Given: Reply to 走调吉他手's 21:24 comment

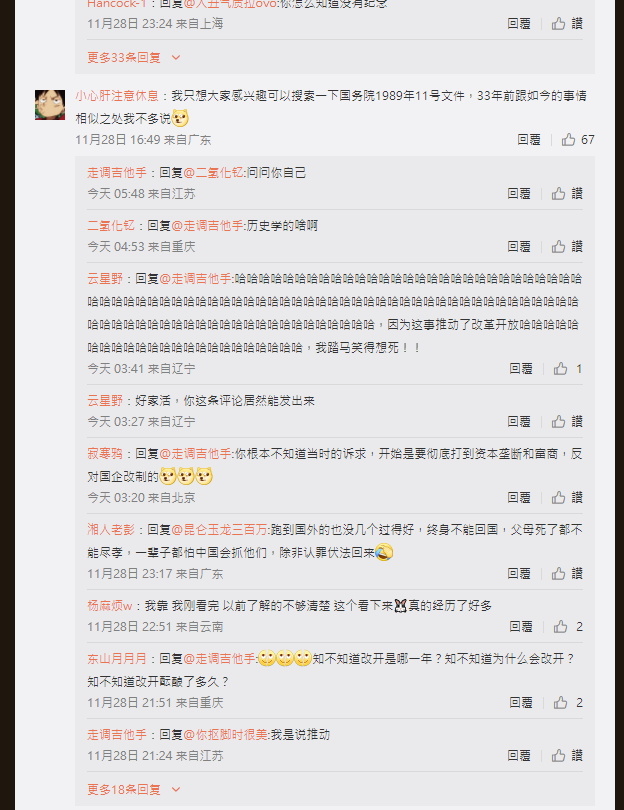Looking at the screenshot, I should click(x=519, y=756).
